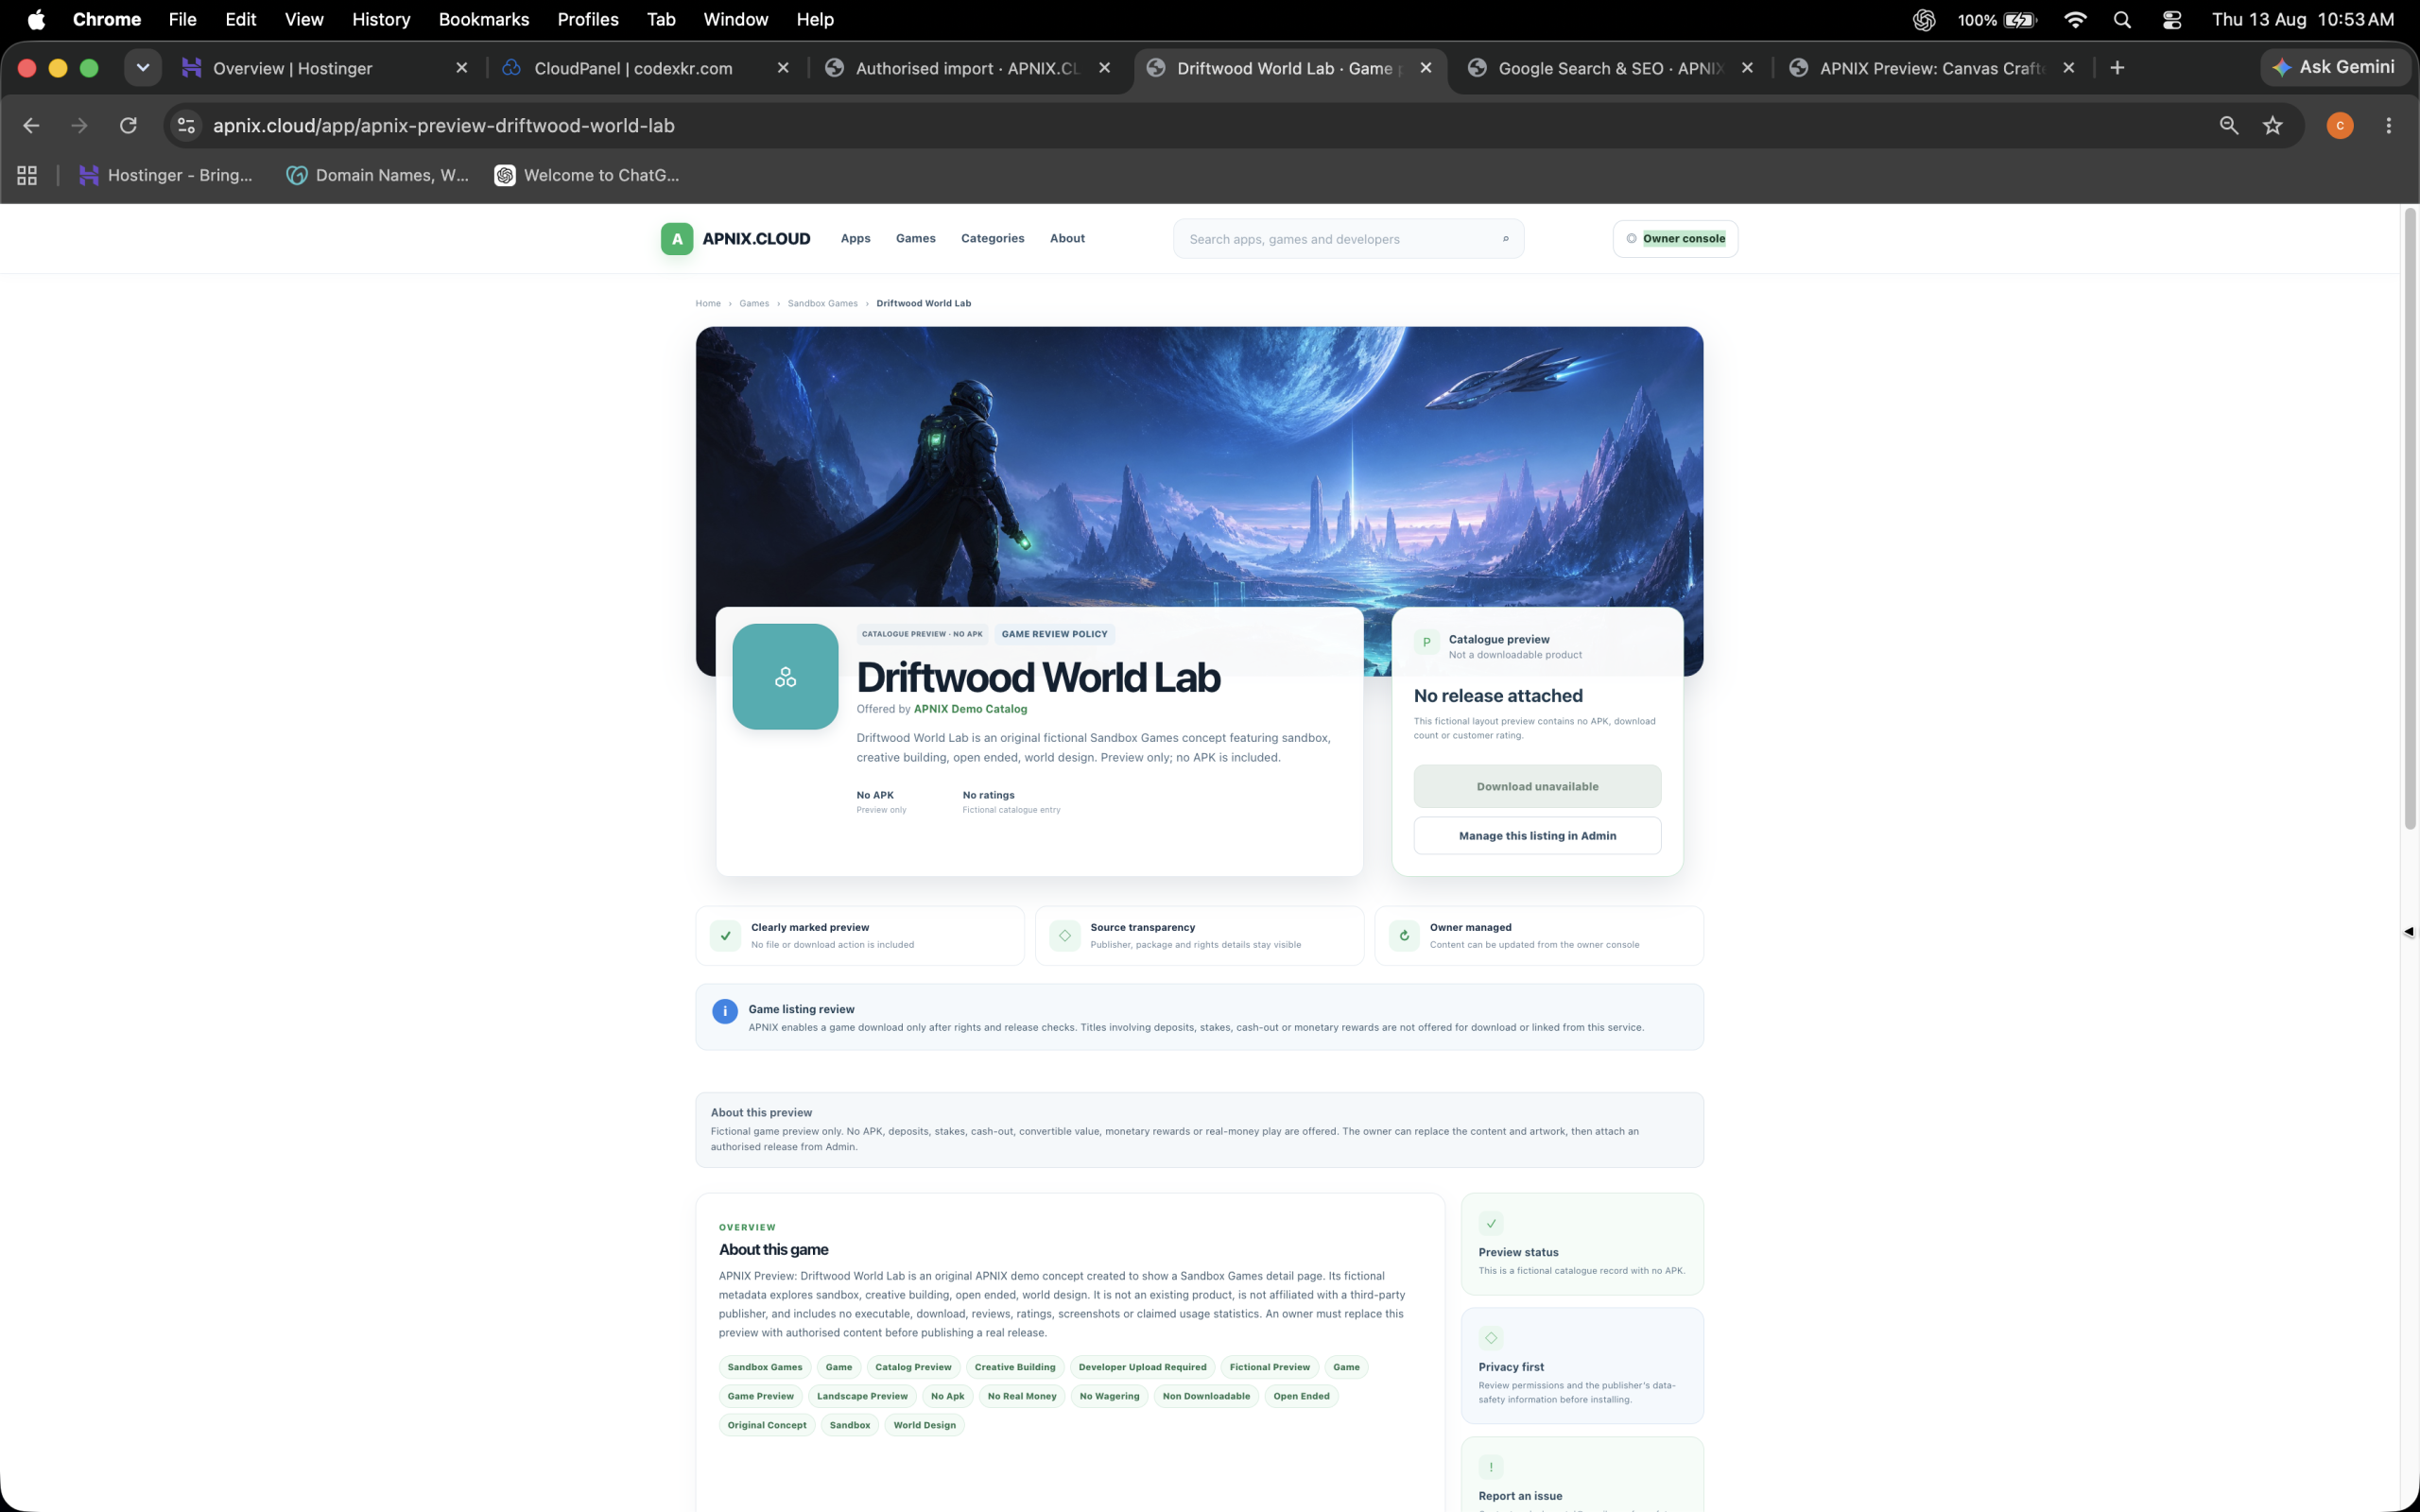The image size is (2420, 1512).
Task: Click the Hostinger bookmark in bookmarks bar
Action: pos(166,175)
